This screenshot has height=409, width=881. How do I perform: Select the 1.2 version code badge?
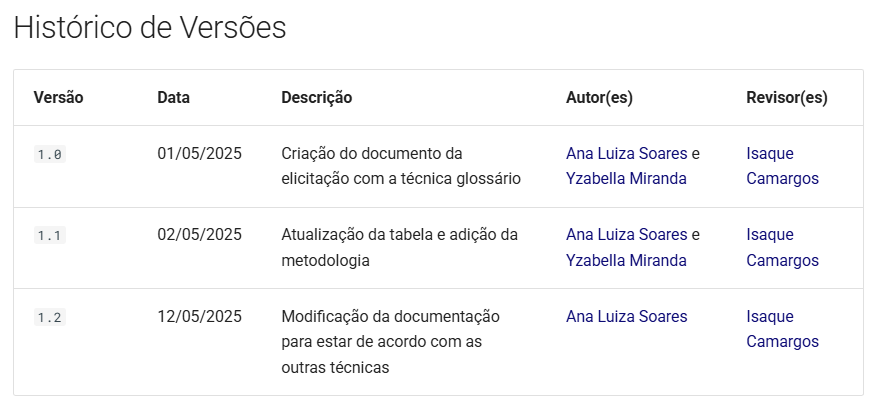tap(50, 317)
